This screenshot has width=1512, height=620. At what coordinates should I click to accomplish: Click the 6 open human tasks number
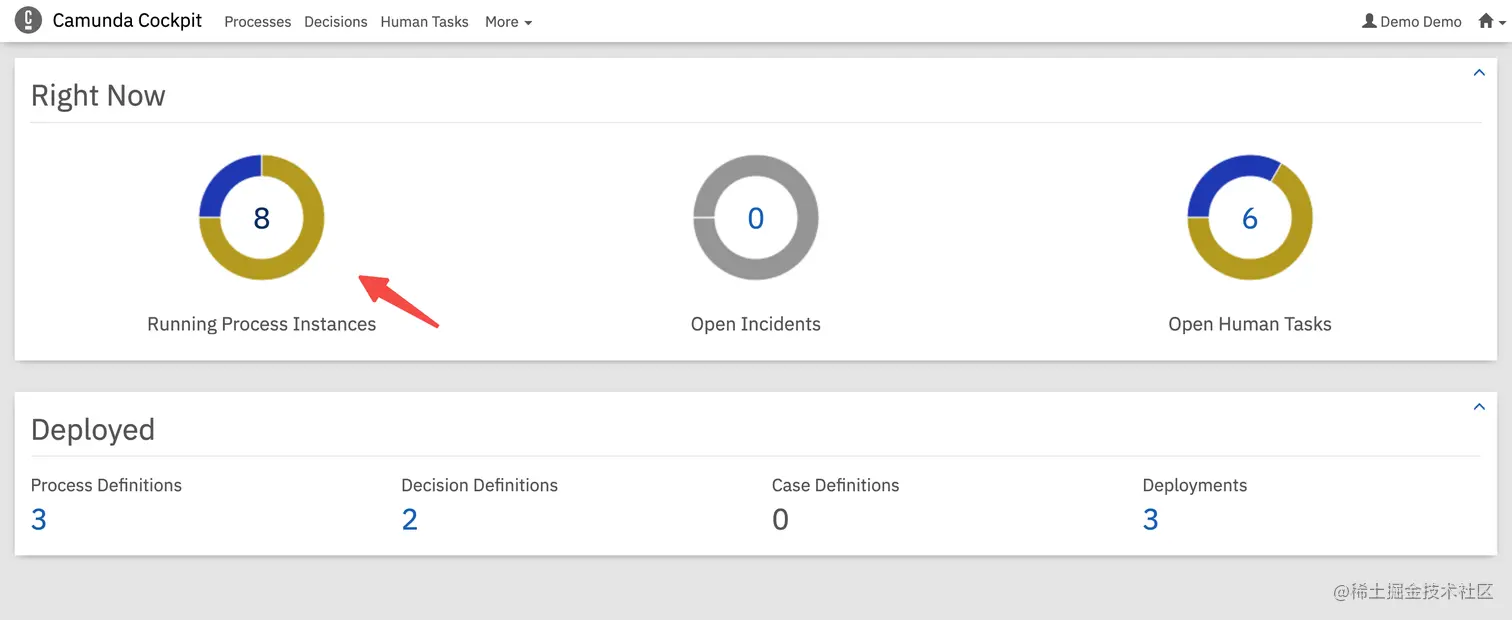click(x=1250, y=218)
